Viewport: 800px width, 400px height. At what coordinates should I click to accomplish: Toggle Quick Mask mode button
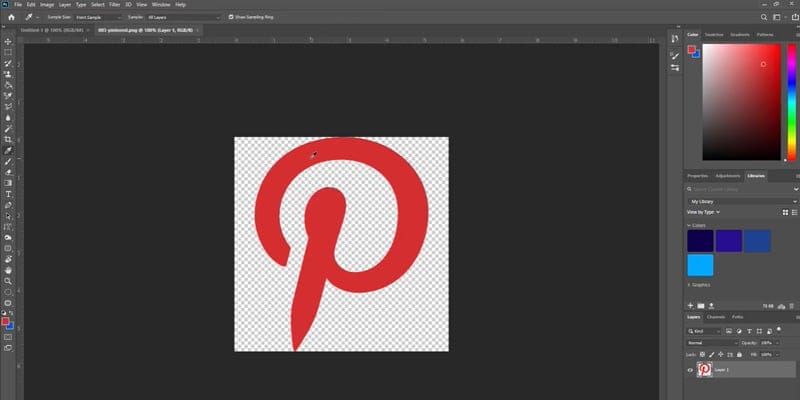click(8, 337)
